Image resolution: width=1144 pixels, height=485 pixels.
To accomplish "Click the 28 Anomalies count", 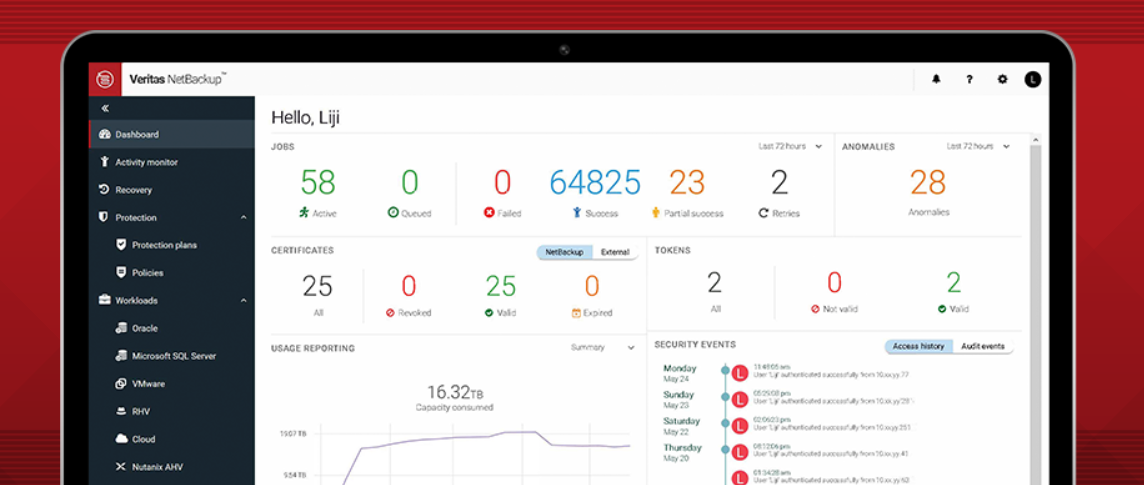I will coord(928,183).
